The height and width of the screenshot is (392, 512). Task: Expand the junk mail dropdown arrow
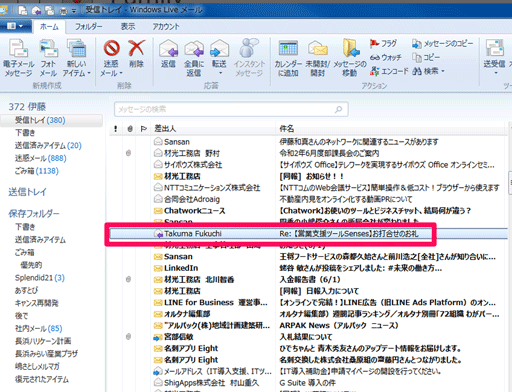[121, 73]
